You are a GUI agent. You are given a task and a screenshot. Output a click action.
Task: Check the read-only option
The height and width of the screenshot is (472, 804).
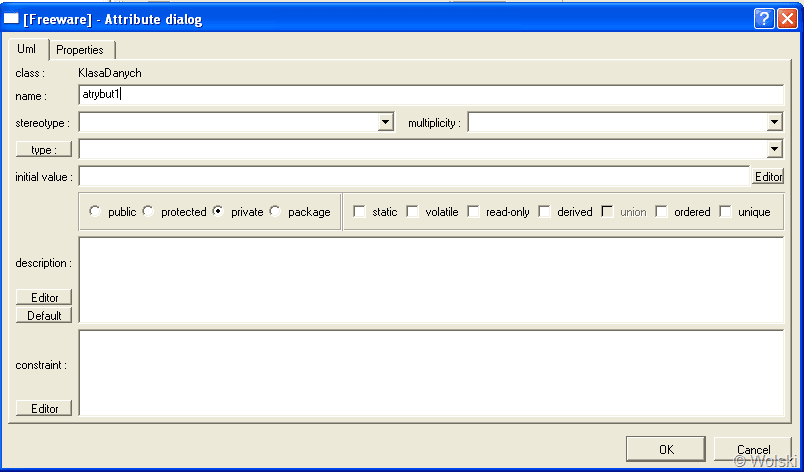474,211
